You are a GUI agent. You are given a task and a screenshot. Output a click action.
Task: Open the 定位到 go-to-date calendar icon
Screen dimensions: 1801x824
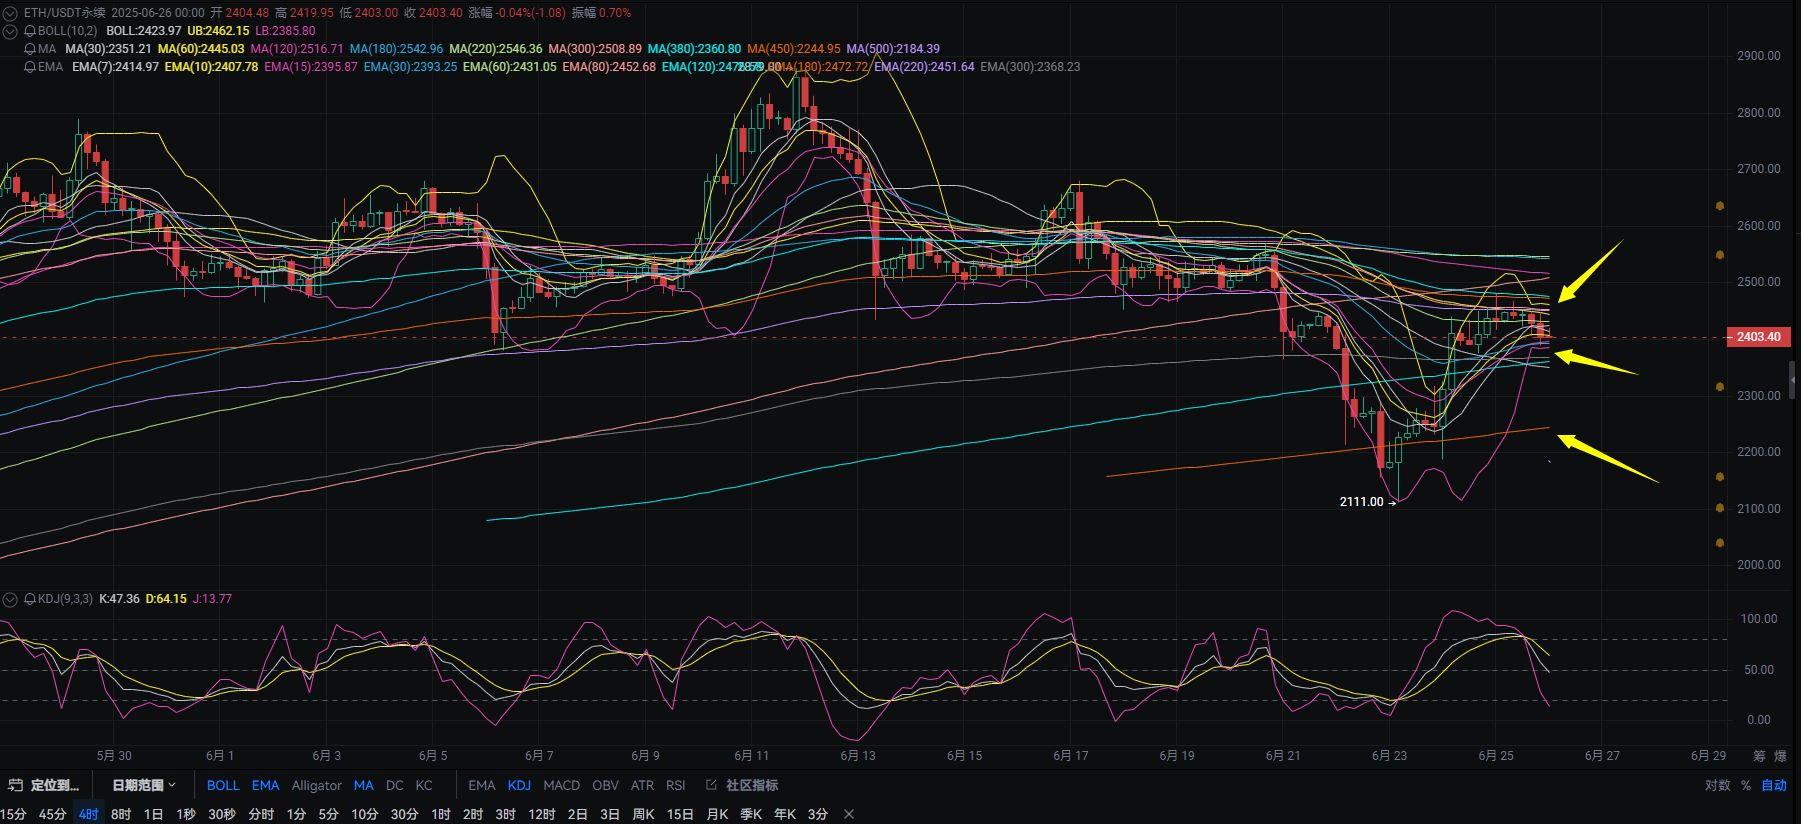coord(15,785)
